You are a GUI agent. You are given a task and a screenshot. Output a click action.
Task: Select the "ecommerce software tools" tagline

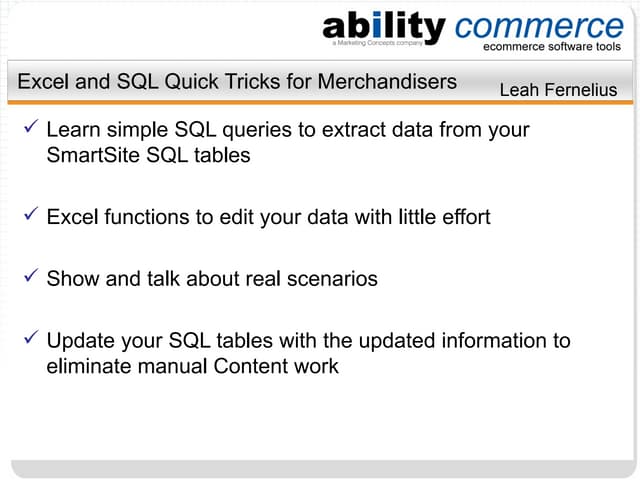click(552, 47)
